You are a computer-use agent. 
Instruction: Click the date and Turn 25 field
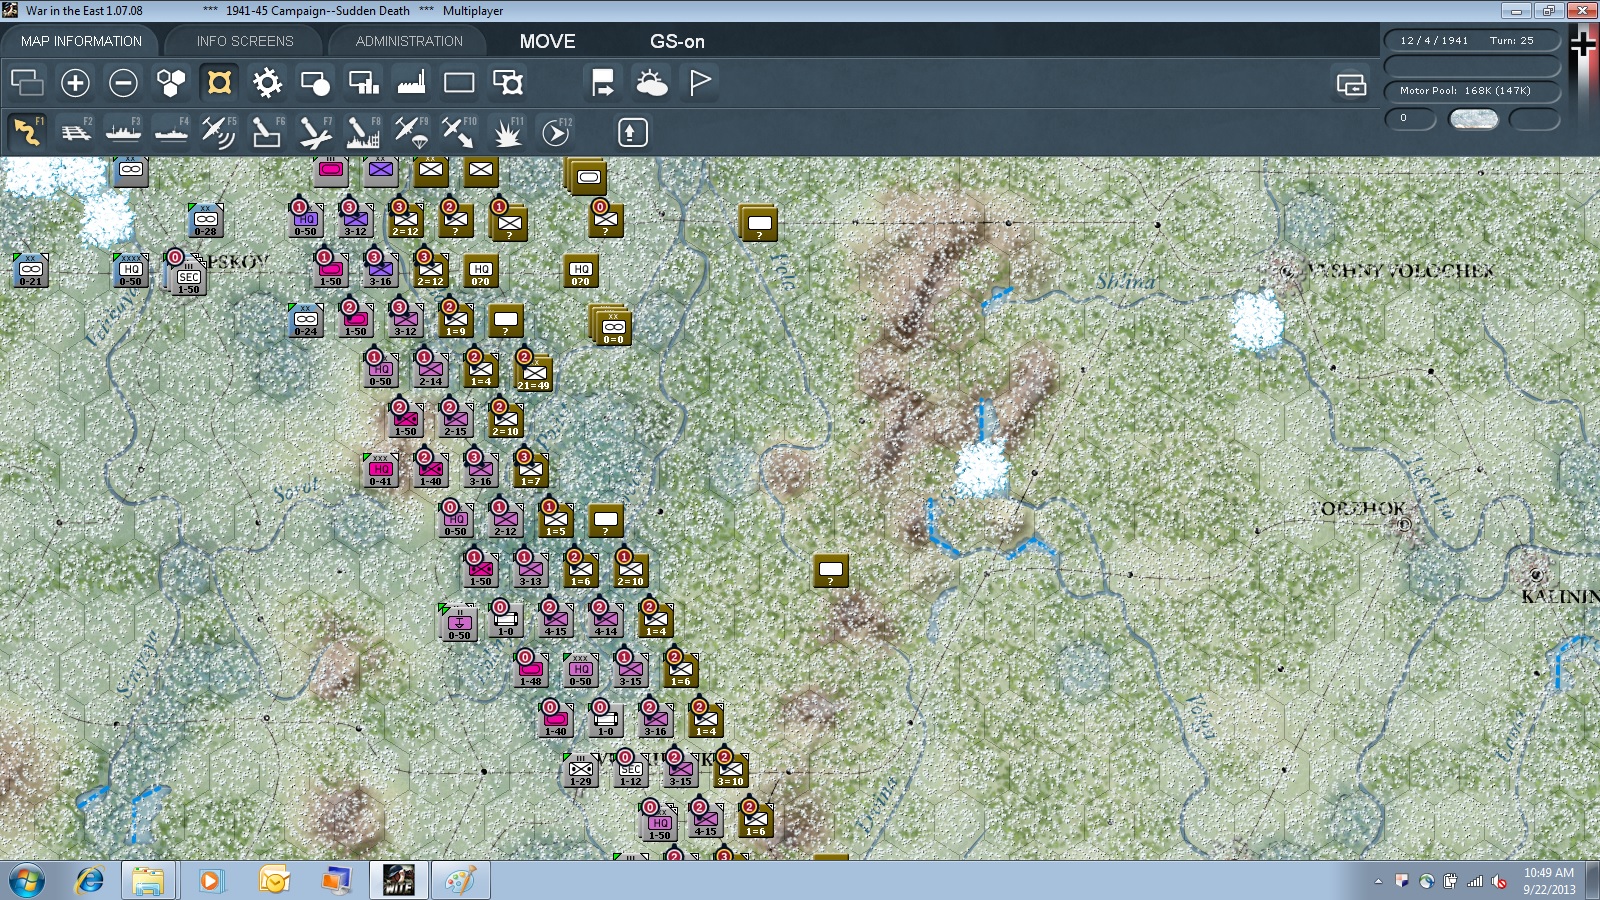1472,40
